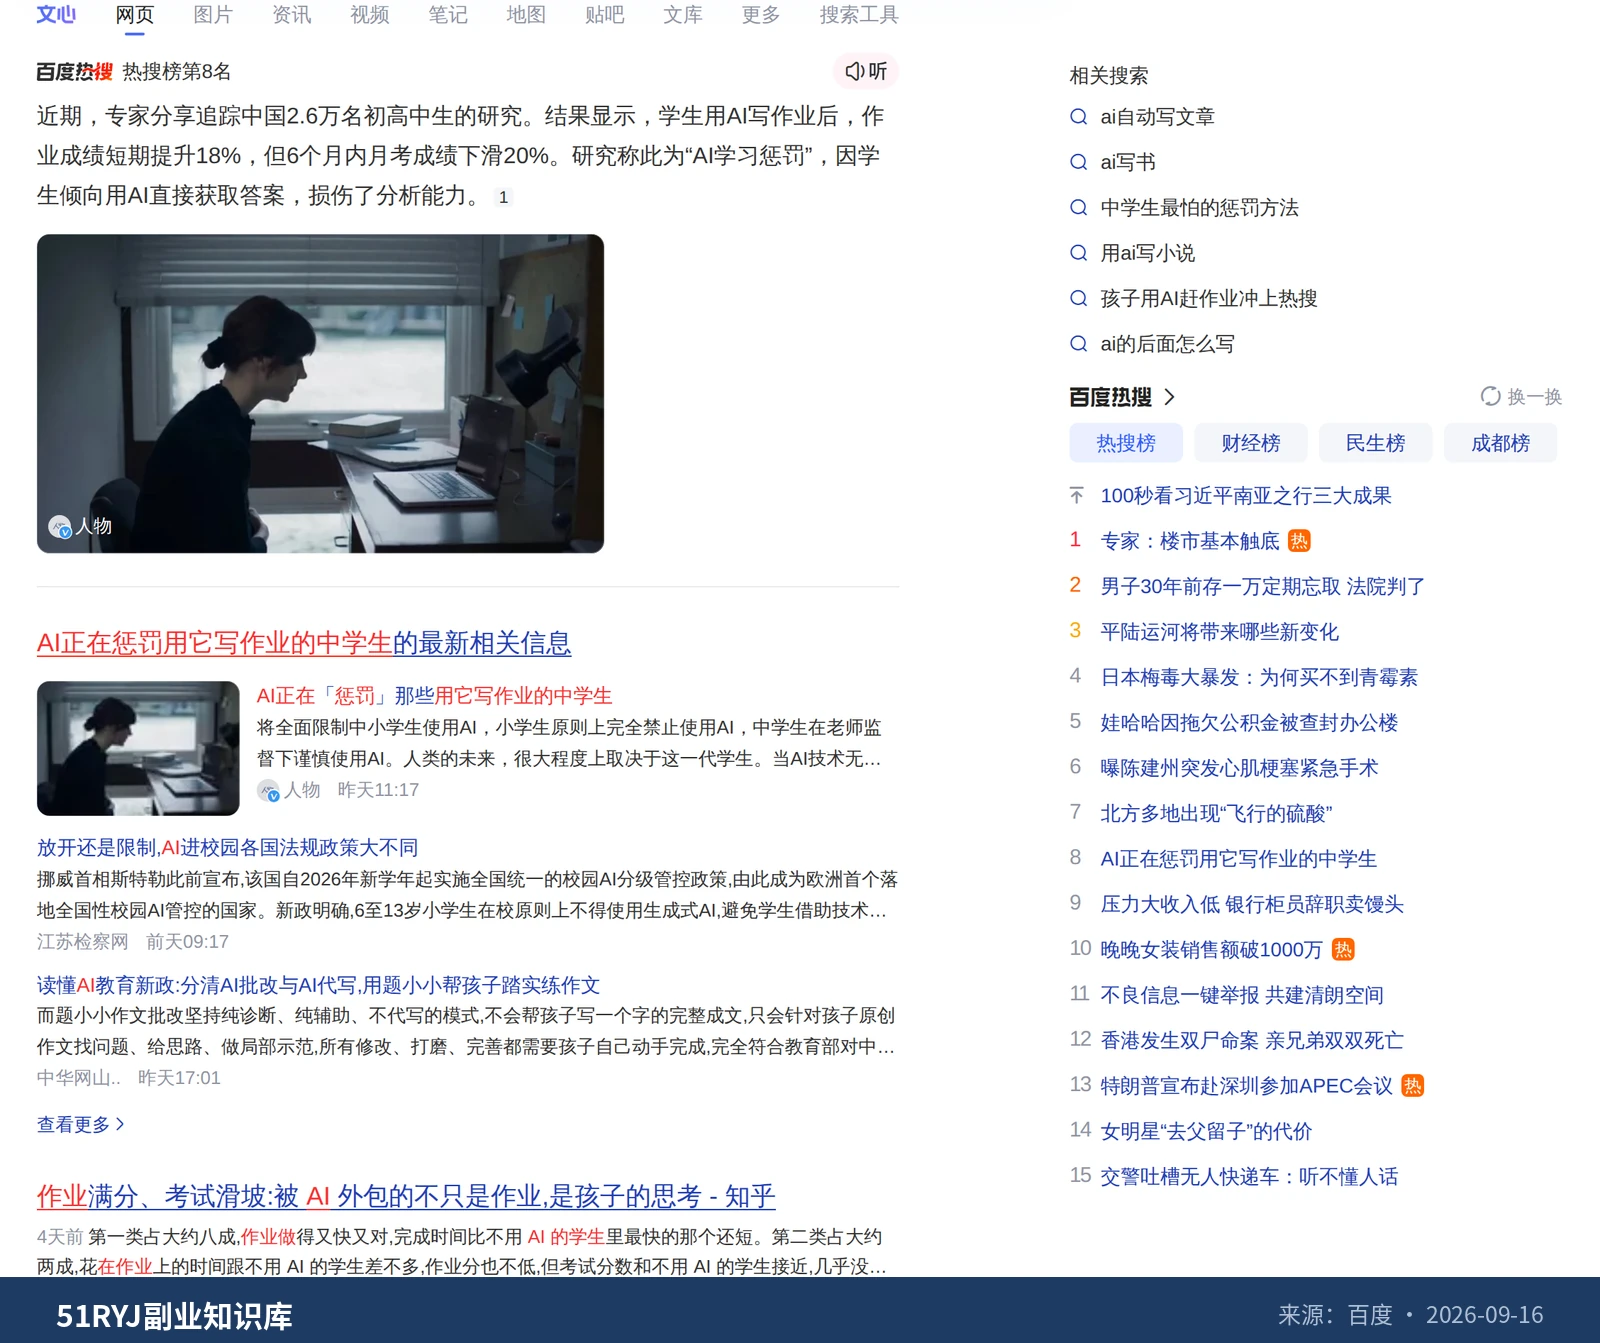Open the AI正在惩罚用它写作业的中学生的最新相关信息 heading link
The width and height of the screenshot is (1600, 1343).
point(304,643)
